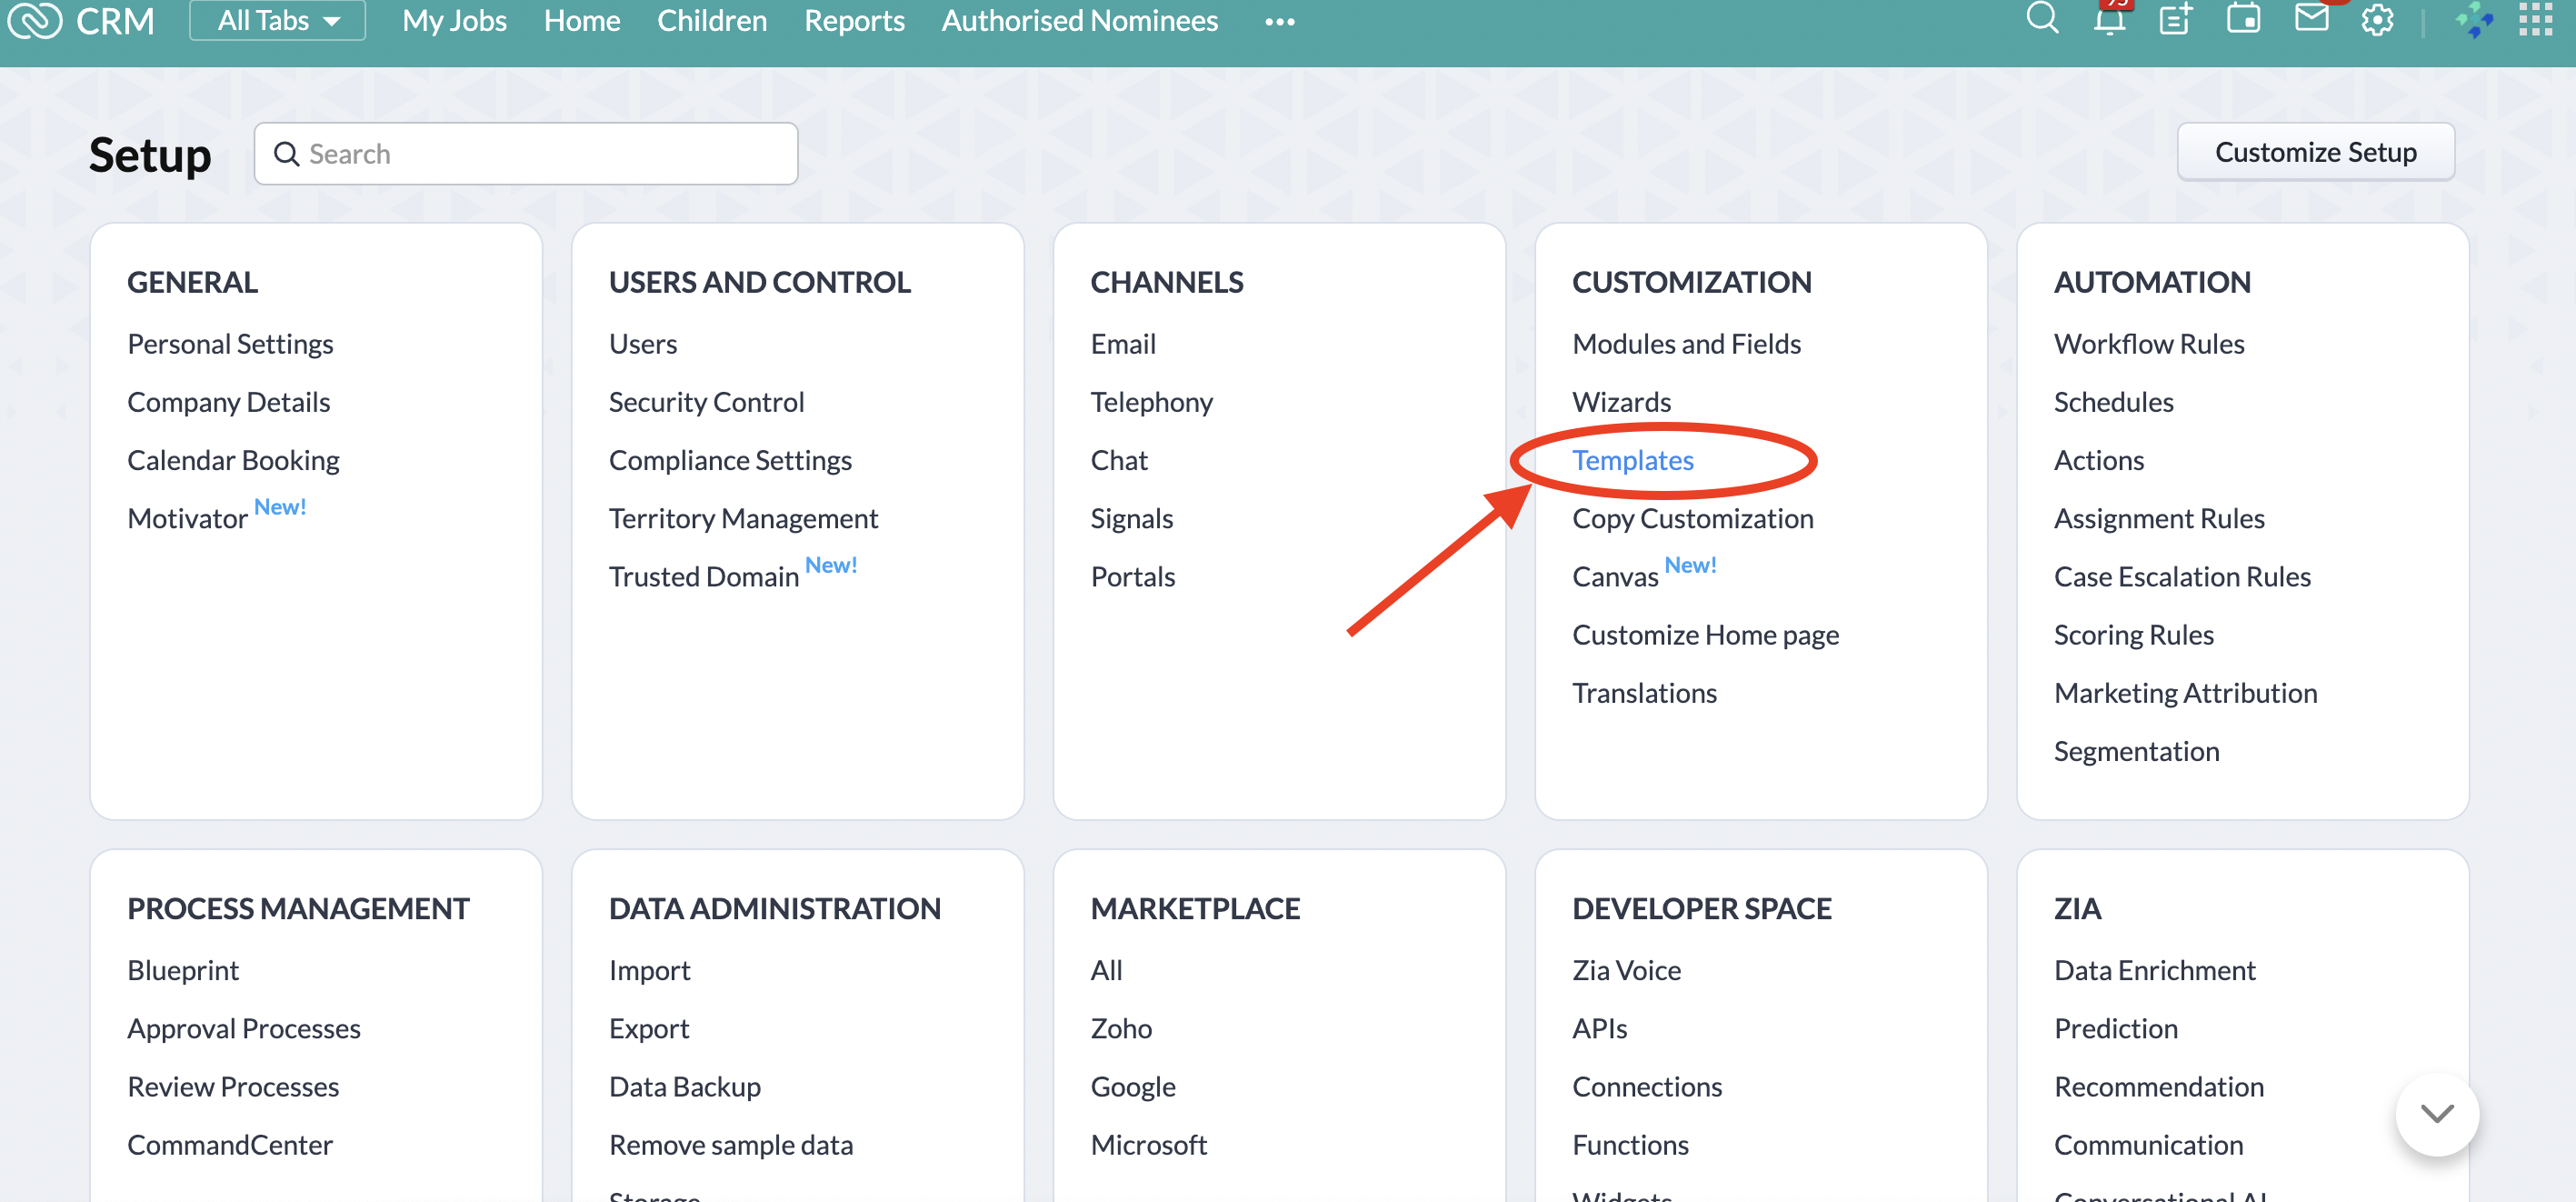
Task: Click the Setup search input field
Action: [x=540, y=154]
